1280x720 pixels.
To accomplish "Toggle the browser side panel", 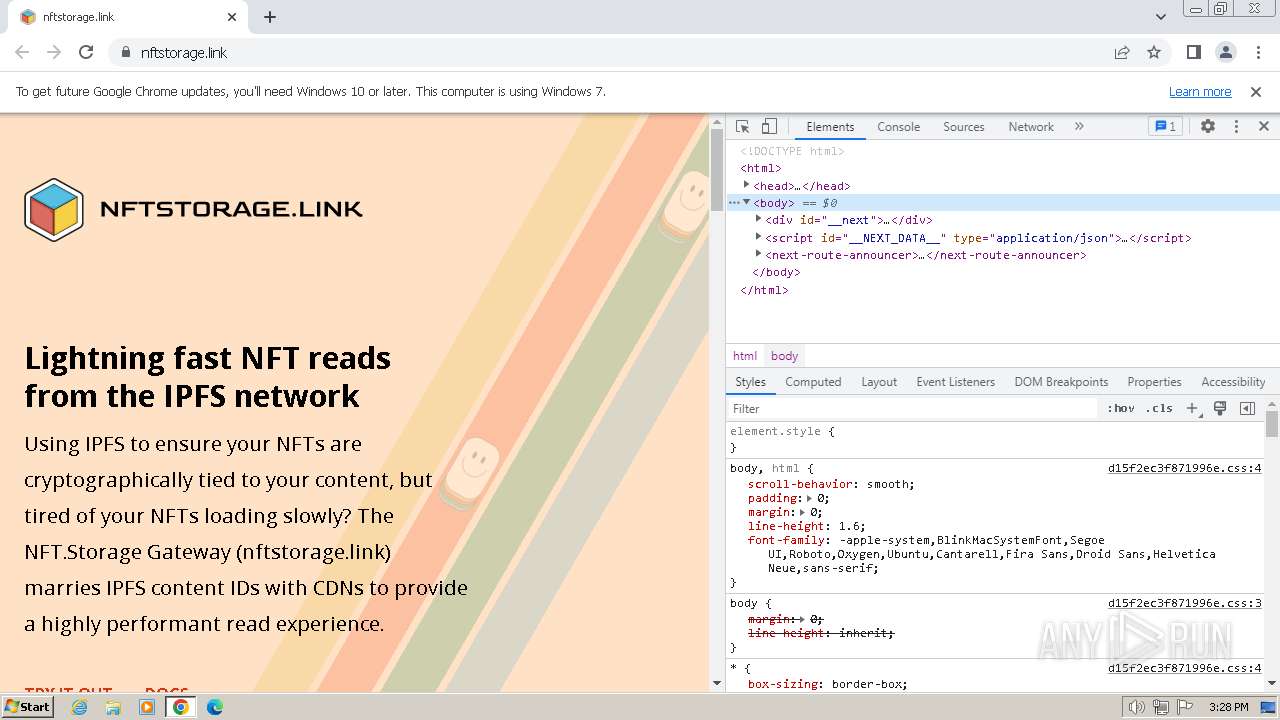I will 1193,52.
